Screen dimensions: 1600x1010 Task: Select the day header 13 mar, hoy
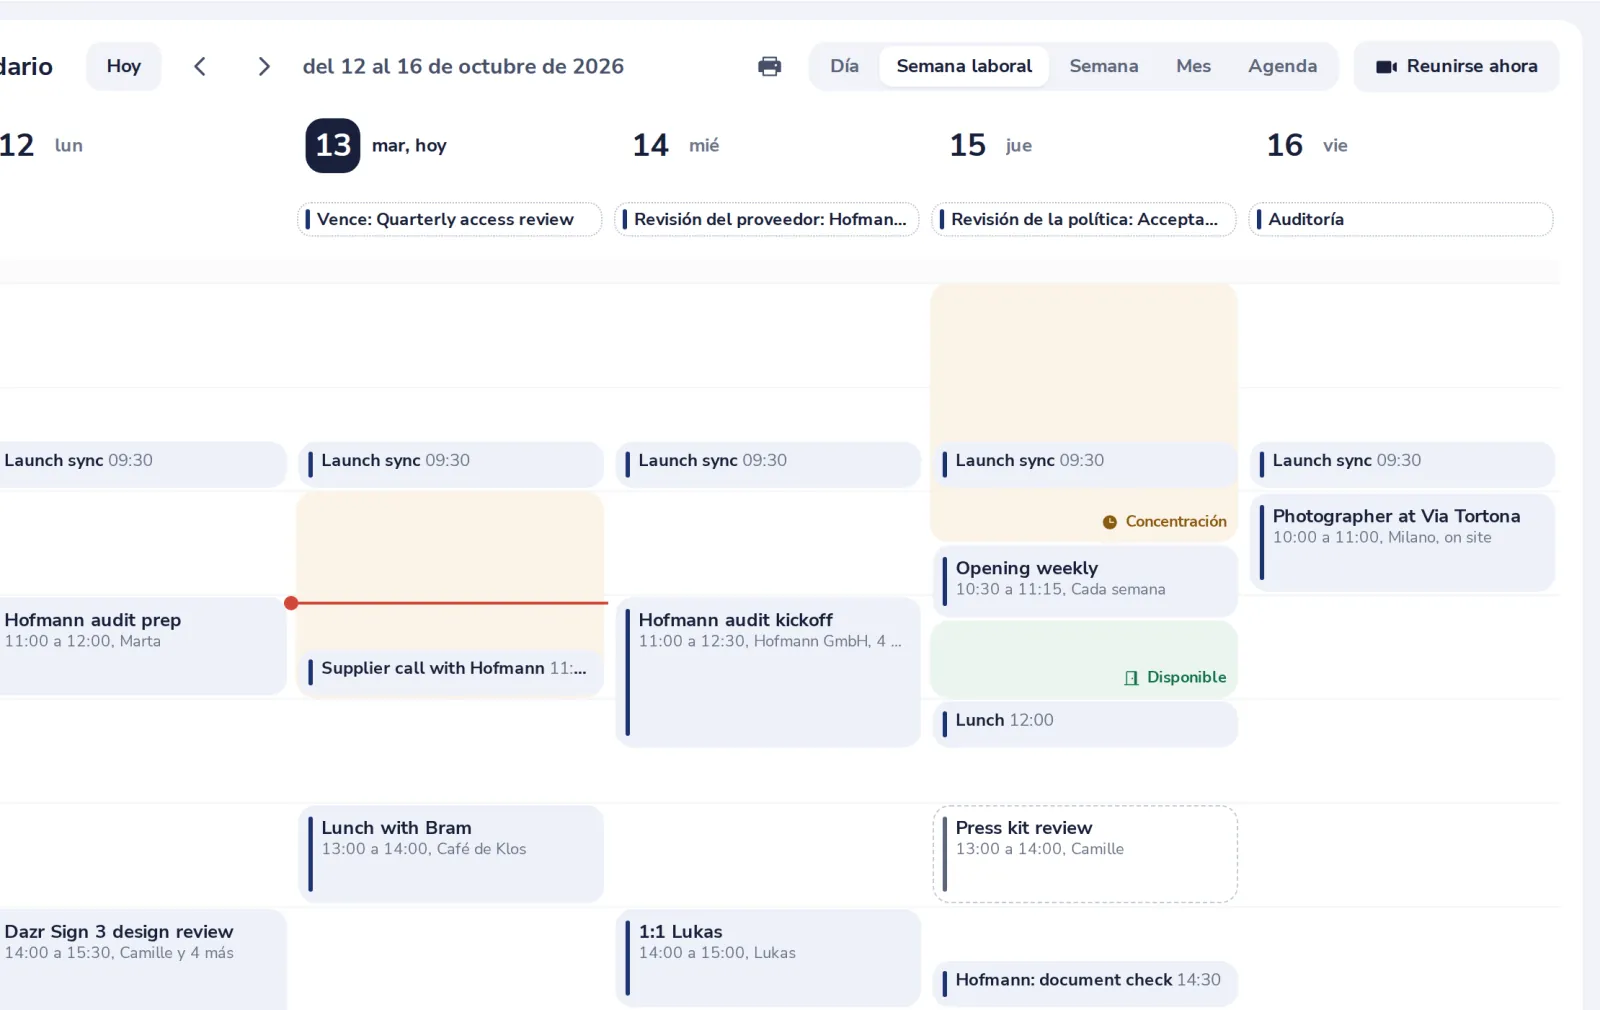[x=376, y=146]
